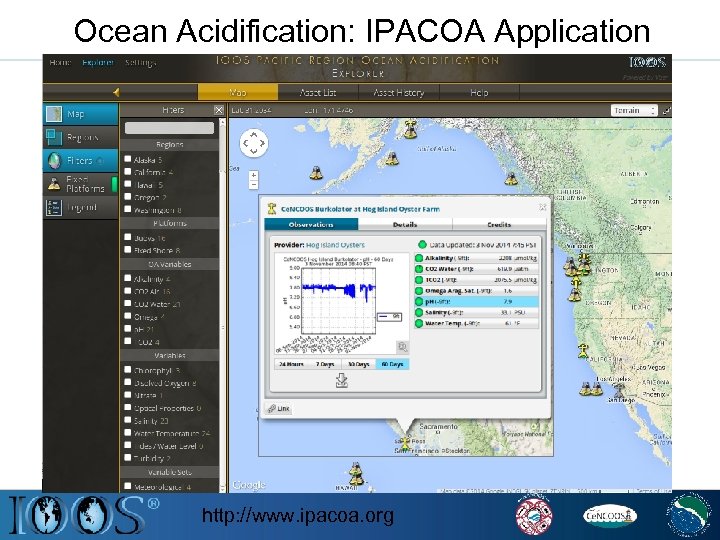Viewport: 720px width, 540px height.
Task: Check the Oregon region filter
Action: tap(128, 197)
